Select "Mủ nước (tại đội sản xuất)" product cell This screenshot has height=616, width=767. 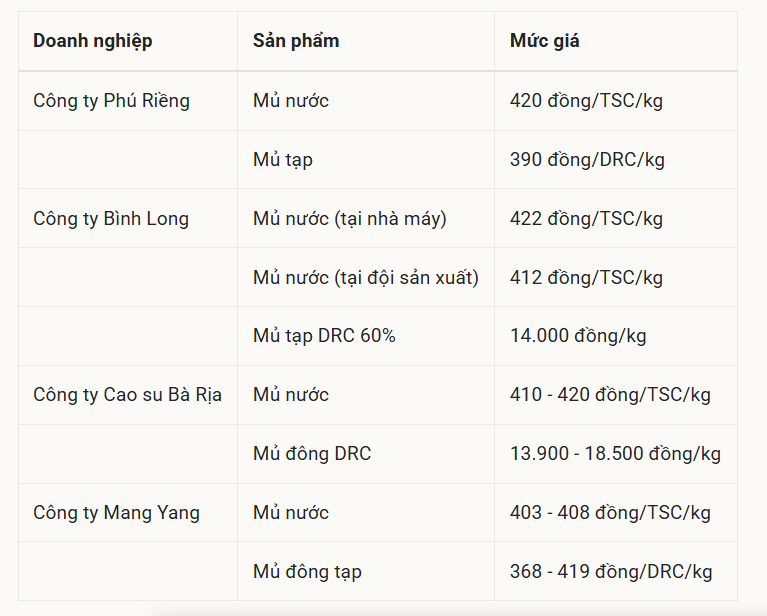tap(366, 278)
